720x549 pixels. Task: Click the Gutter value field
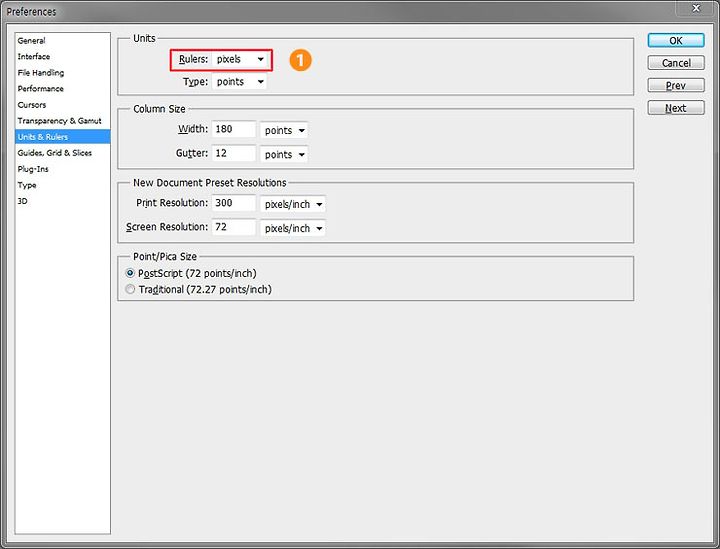[234, 153]
